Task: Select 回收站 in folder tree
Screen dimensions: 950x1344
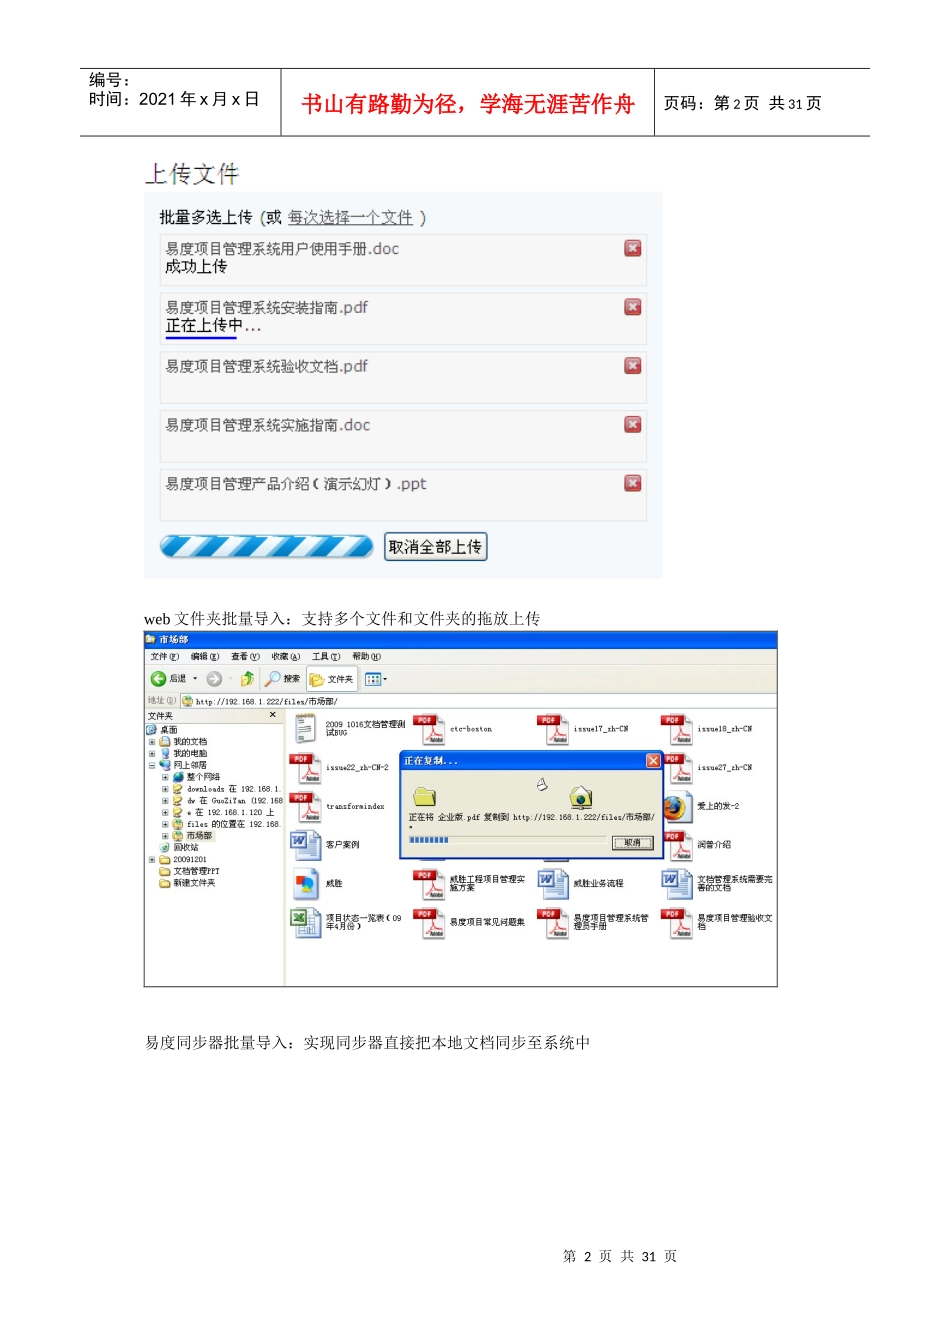Action: [185, 847]
